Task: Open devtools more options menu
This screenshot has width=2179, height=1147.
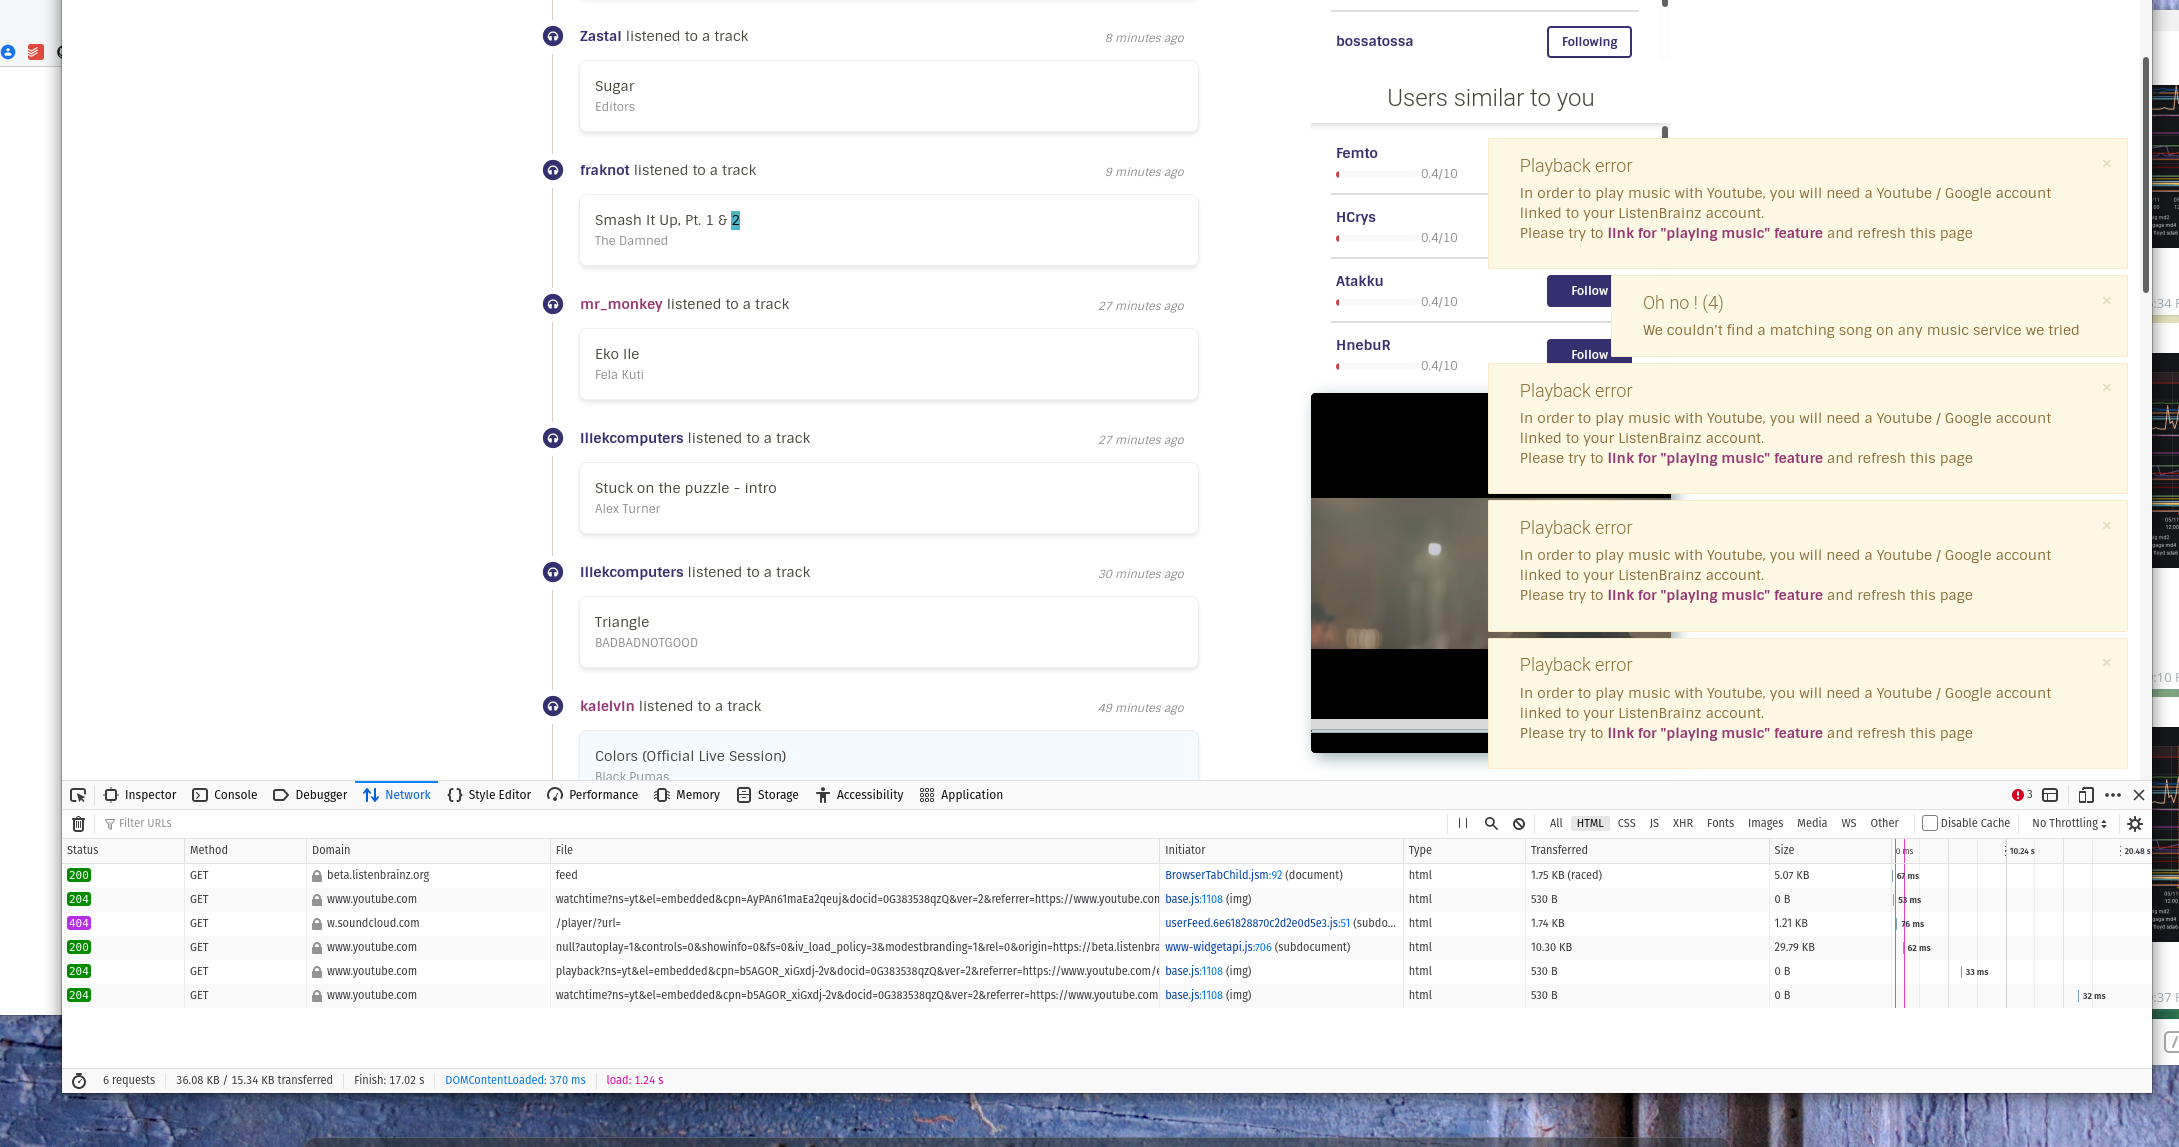Action: click(2113, 795)
